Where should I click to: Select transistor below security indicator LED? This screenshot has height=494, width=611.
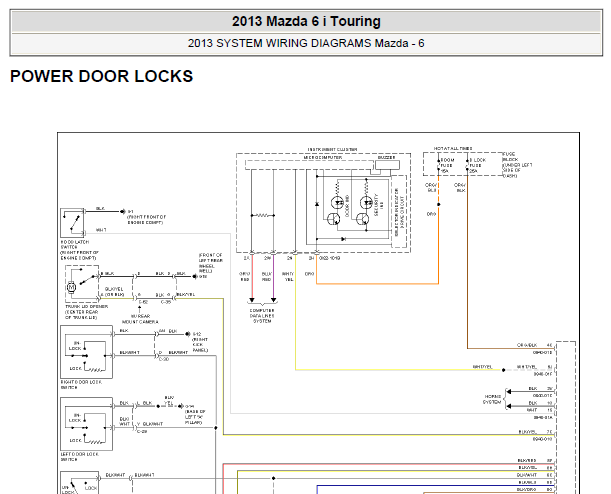pos(363,219)
